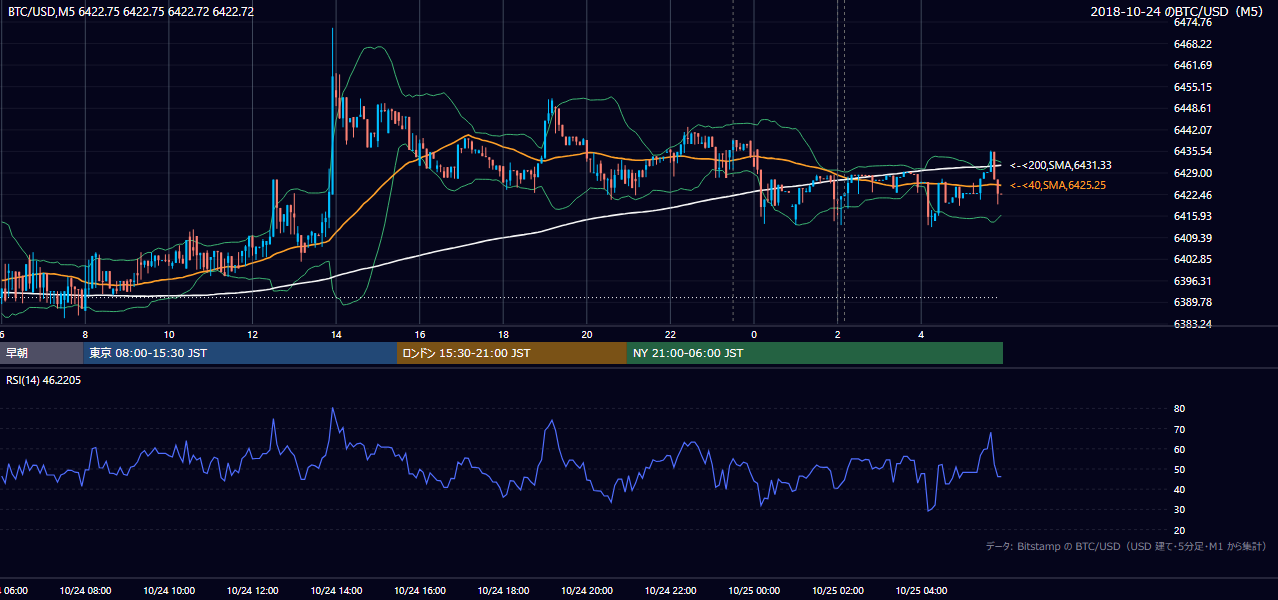
Task: Click price level 6468.22 on the price axis
Action: pos(1192,44)
